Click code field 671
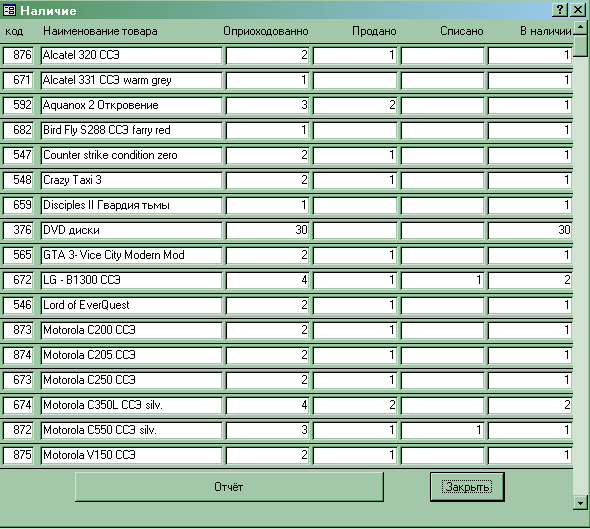 pos(18,80)
